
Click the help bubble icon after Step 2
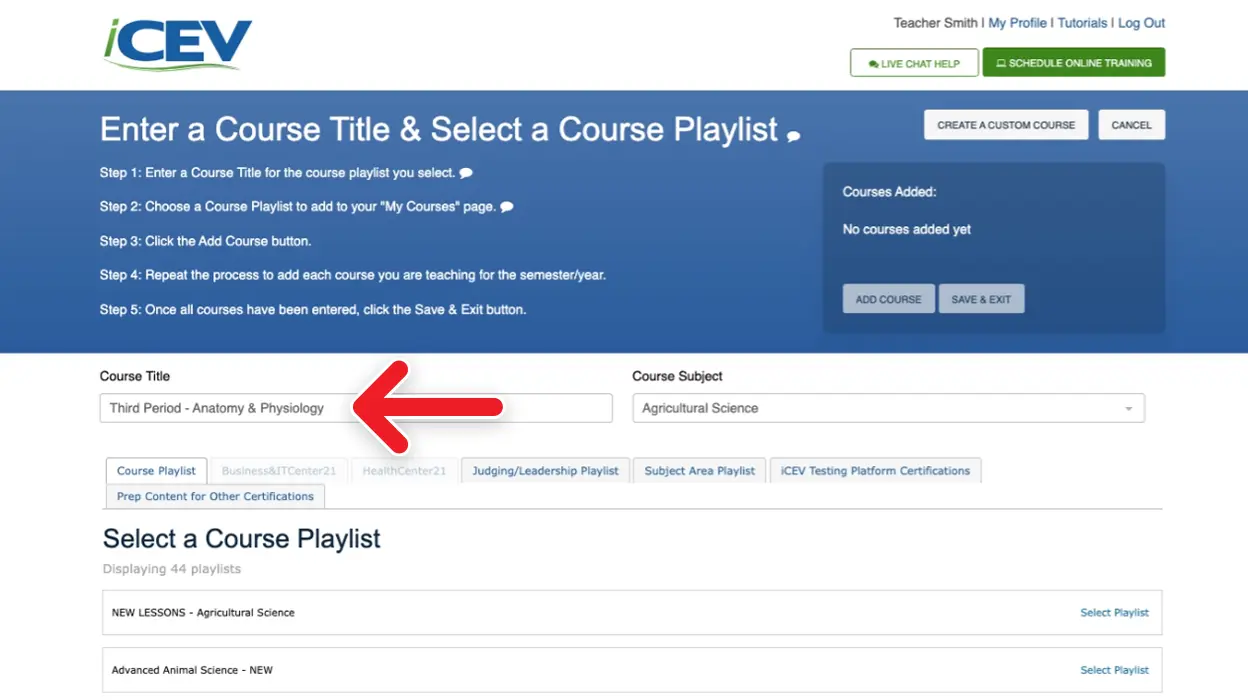pyautogui.click(x=507, y=207)
